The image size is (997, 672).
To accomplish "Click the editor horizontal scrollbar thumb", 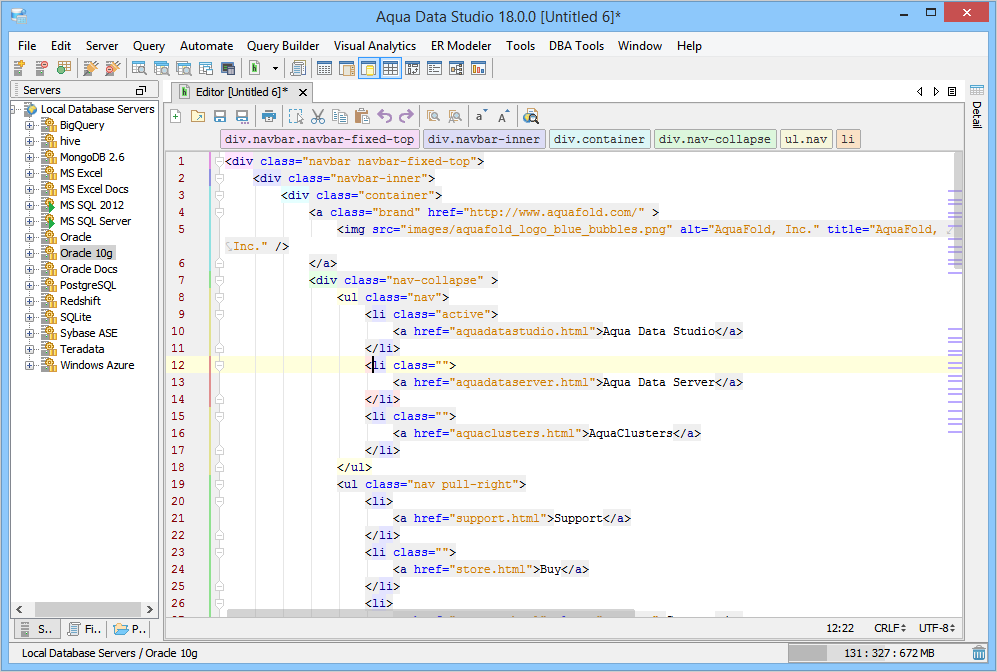I will (431, 613).
